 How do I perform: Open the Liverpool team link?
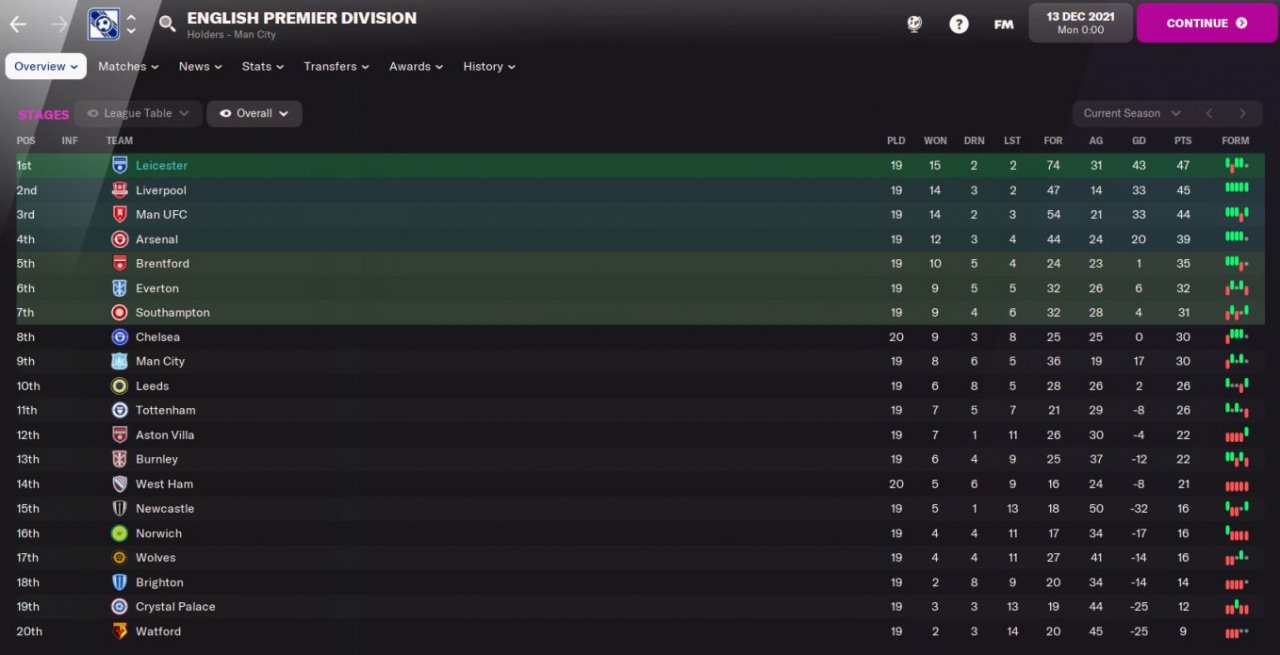pos(161,190)
